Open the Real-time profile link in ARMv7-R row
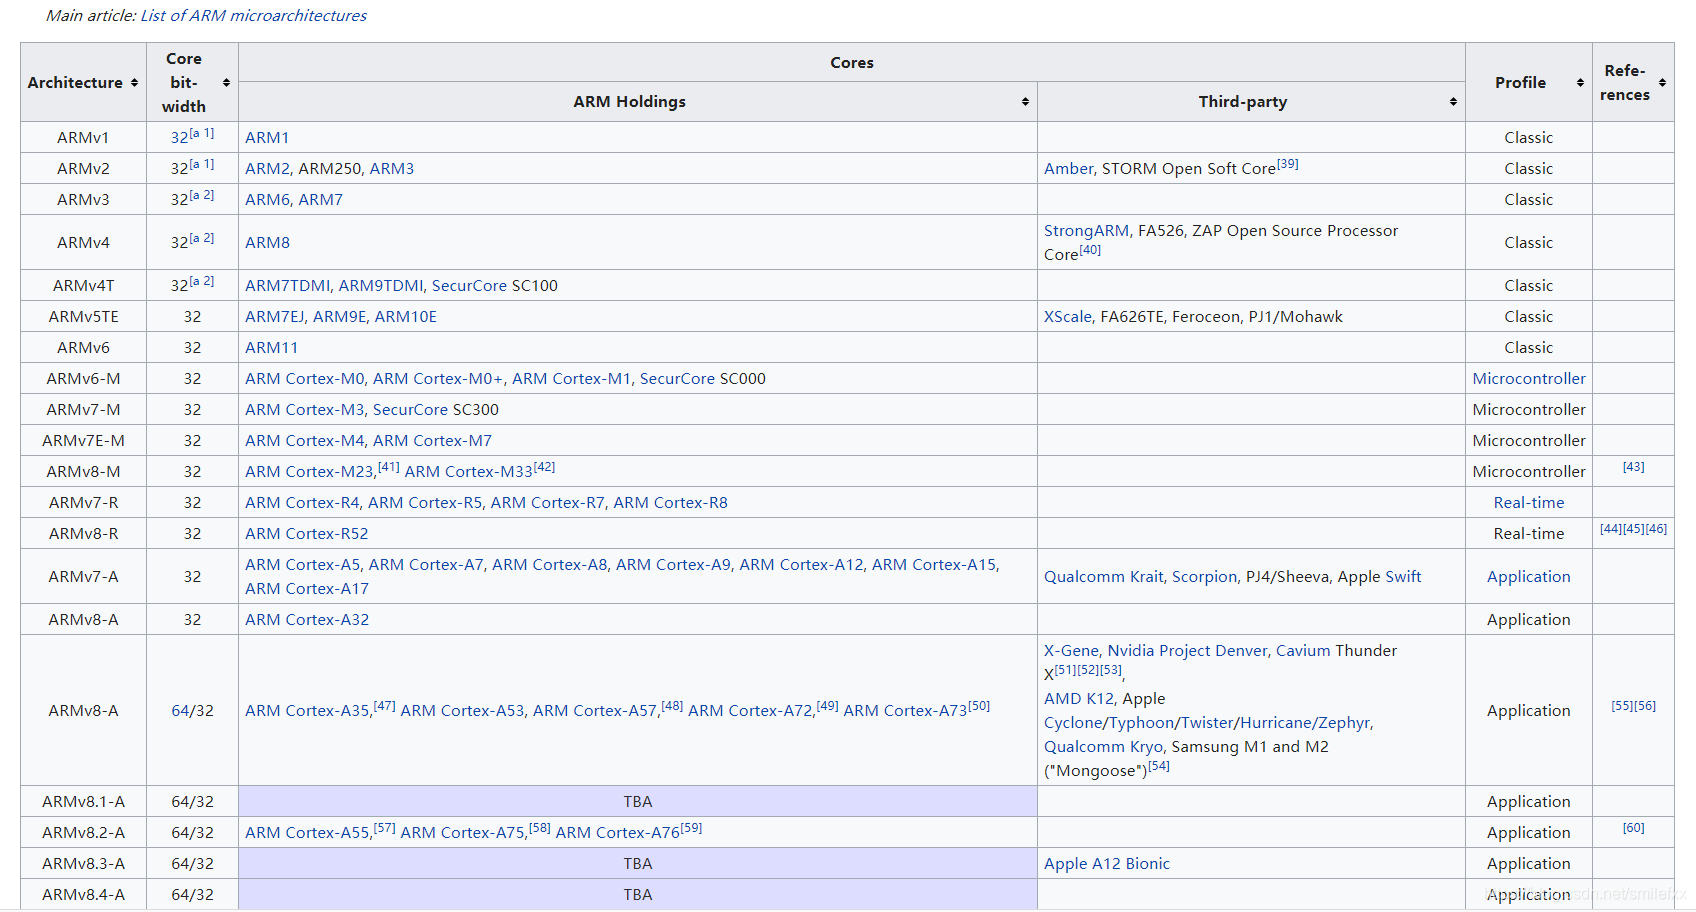 click(1529, 503)
